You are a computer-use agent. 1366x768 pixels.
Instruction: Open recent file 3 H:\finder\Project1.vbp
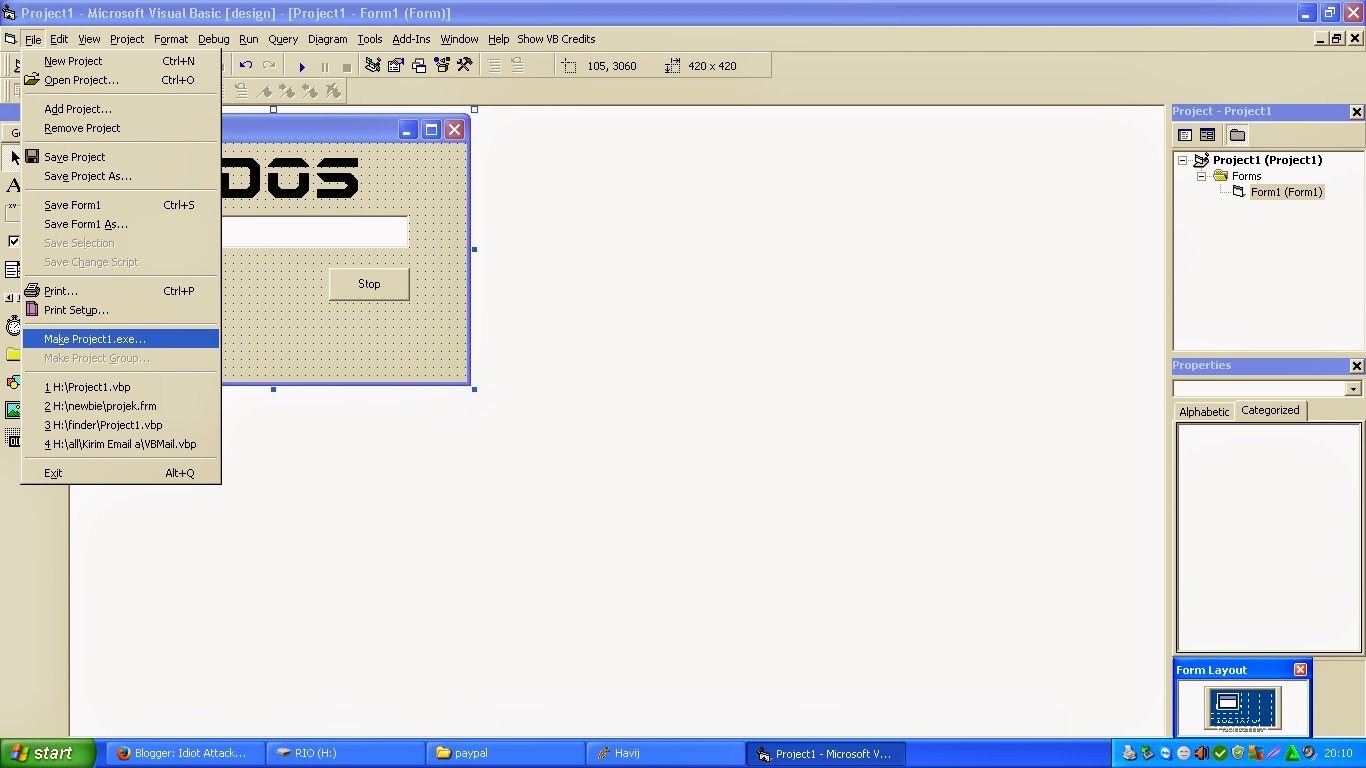120,425
